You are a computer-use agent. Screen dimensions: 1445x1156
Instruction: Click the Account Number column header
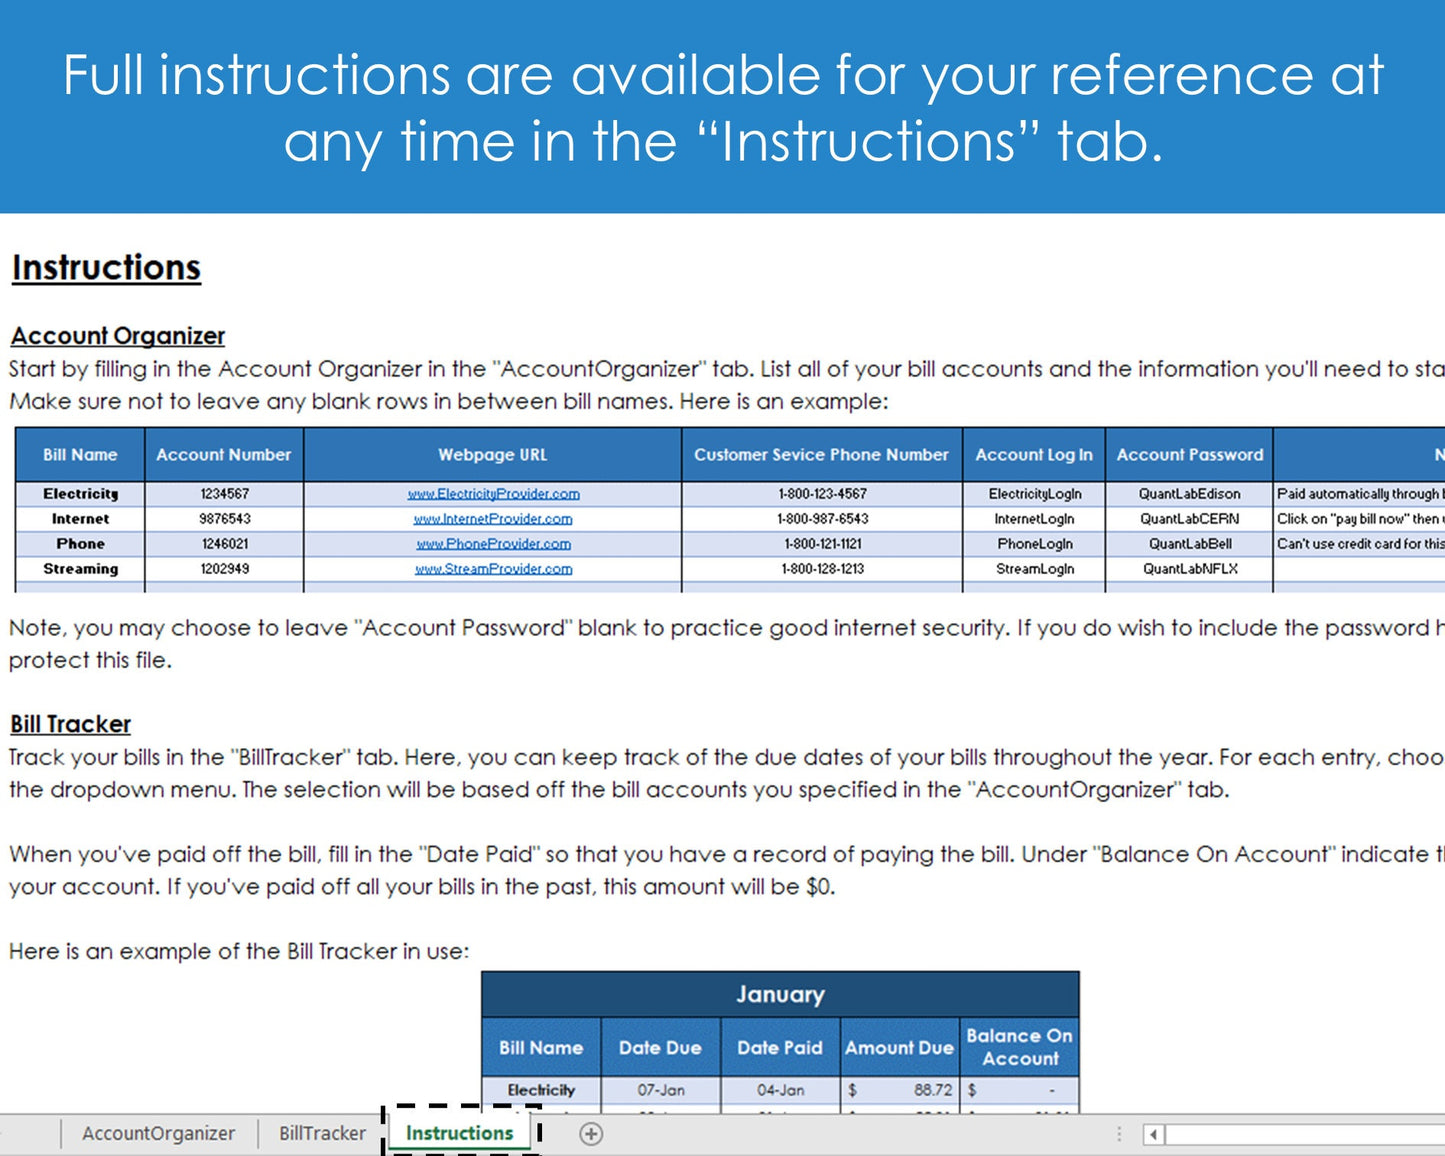point(223,455)
